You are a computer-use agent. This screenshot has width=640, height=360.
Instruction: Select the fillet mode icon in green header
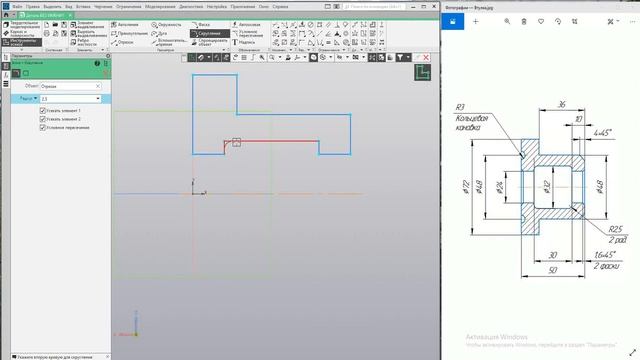pyautogui.click(x=16, y=73)
